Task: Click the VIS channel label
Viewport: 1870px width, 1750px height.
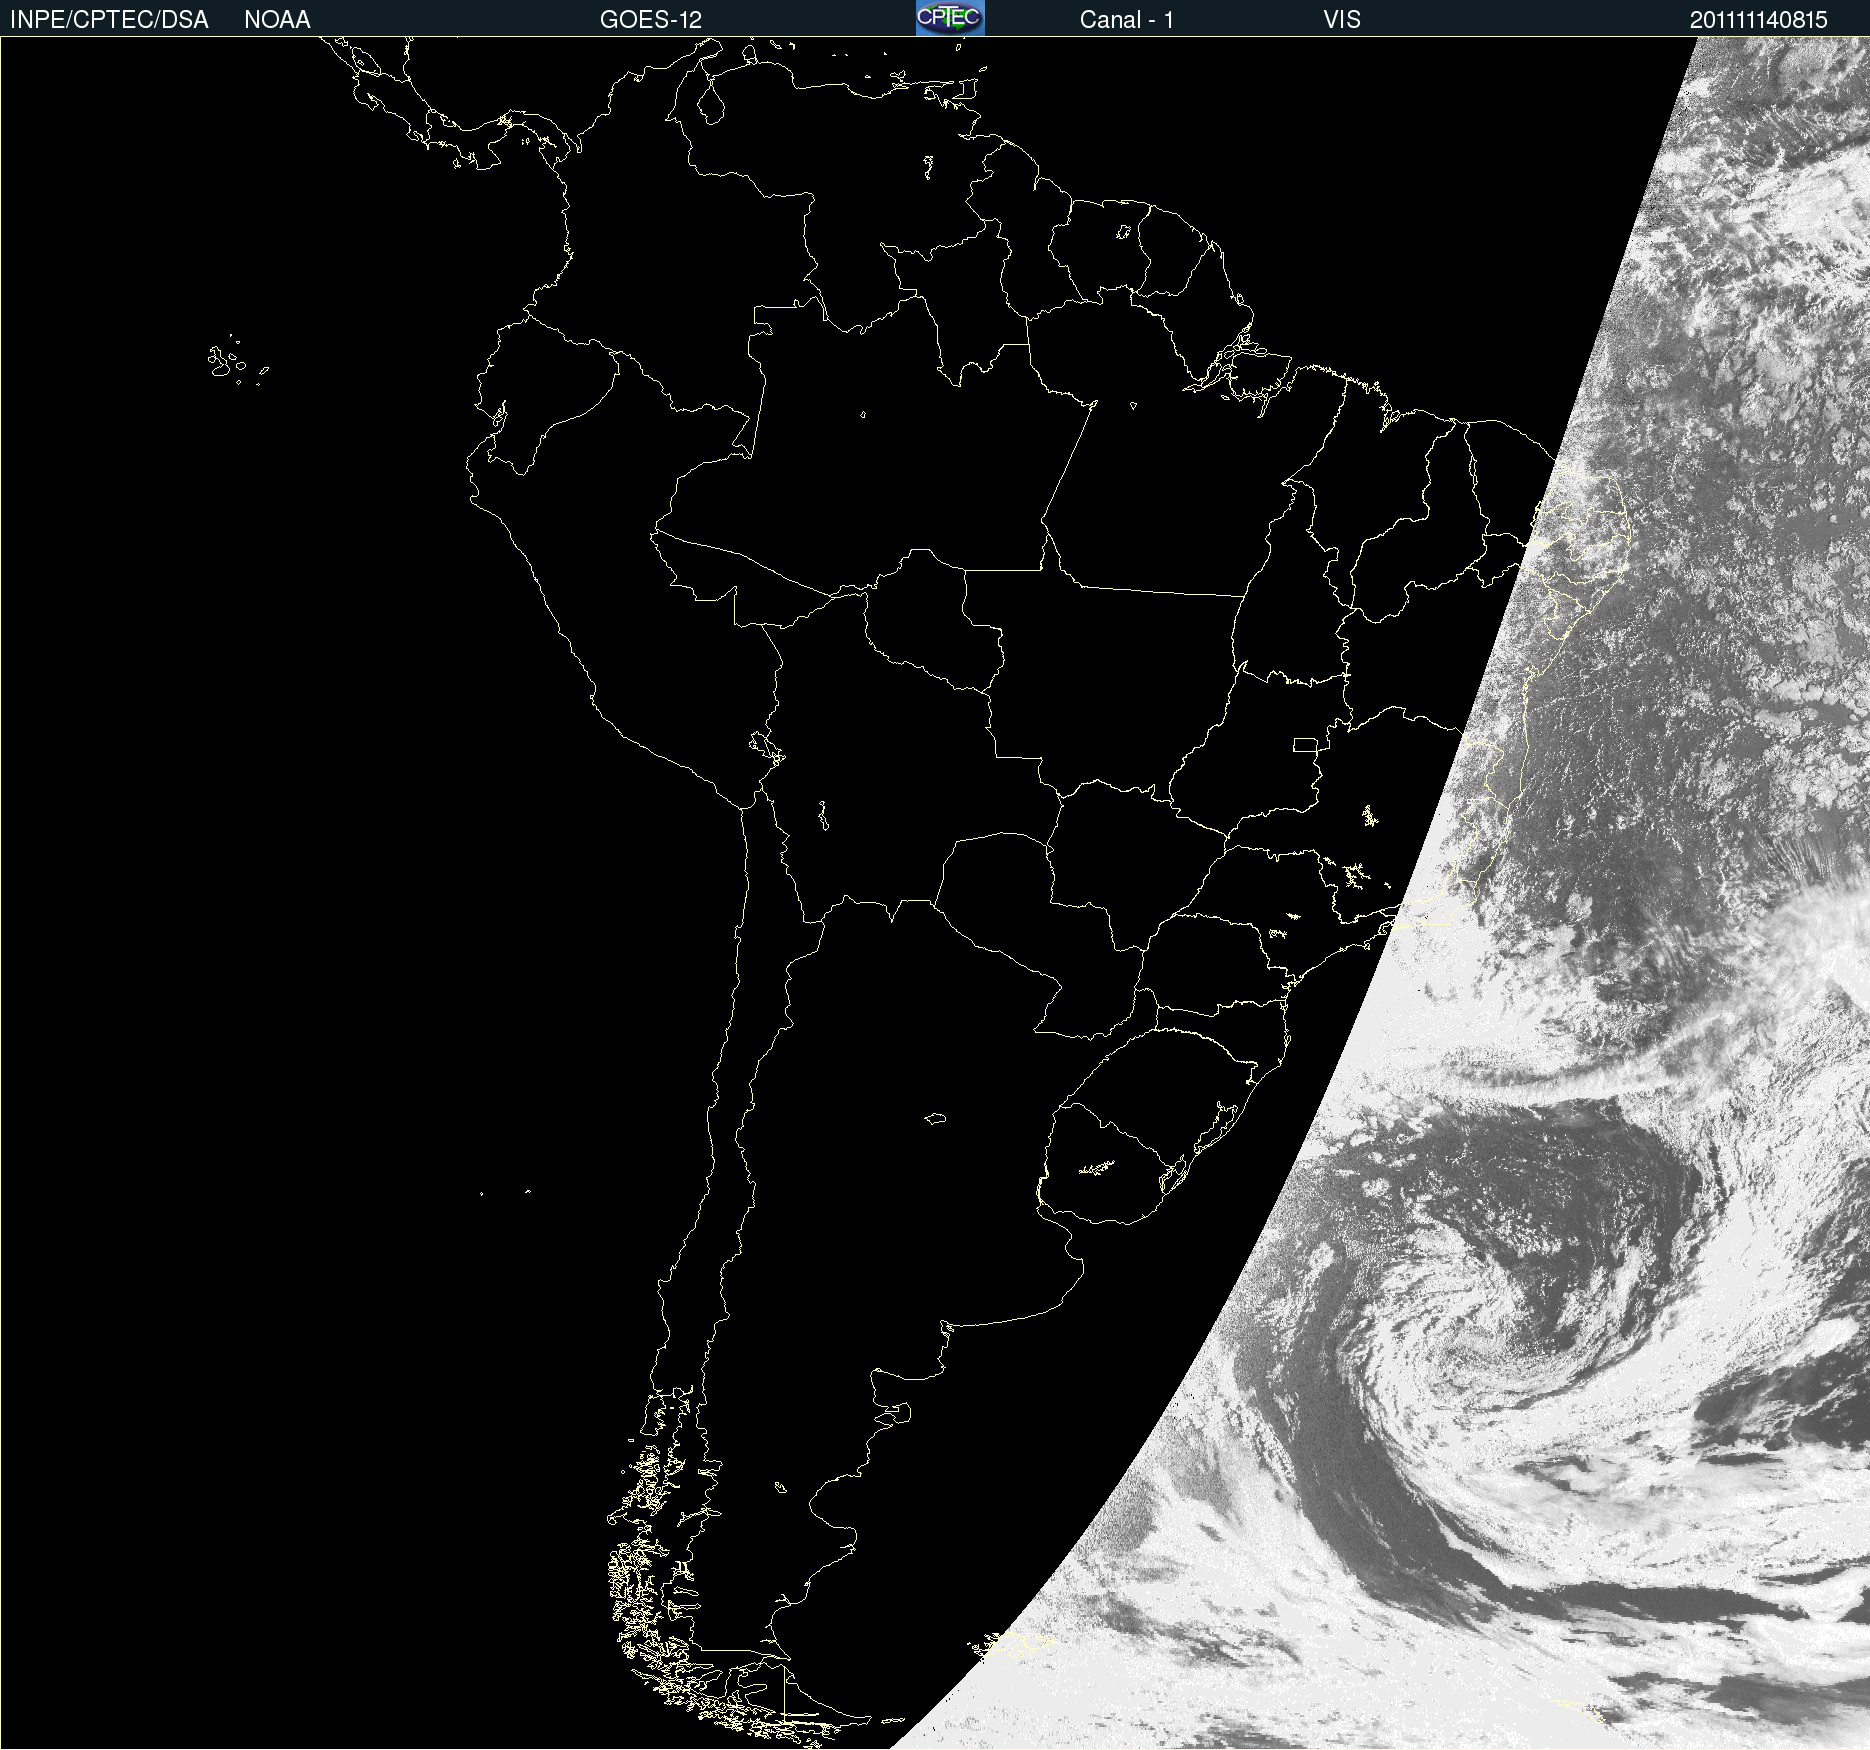Action: tap(1341, 20)
